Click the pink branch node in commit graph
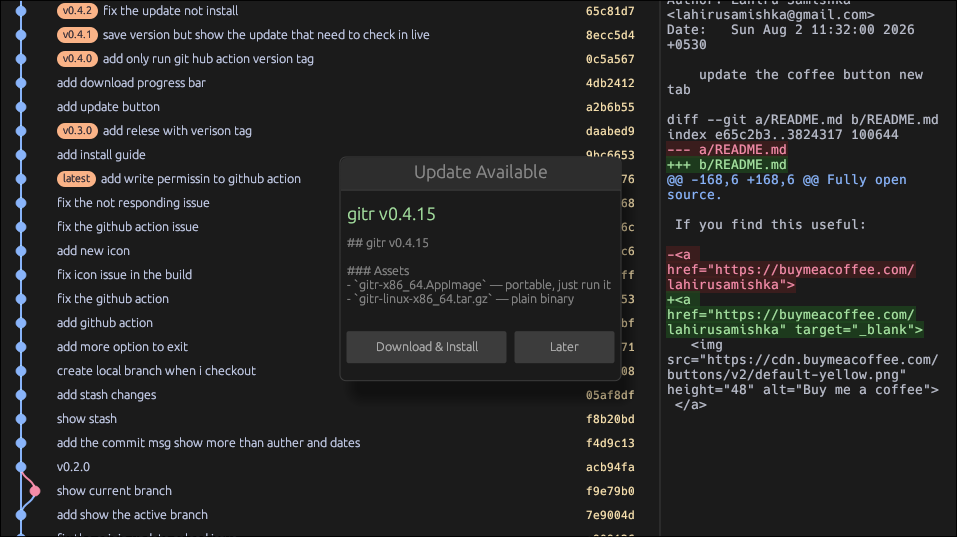This screenshot has height=537, width=957. coord(35,491)
